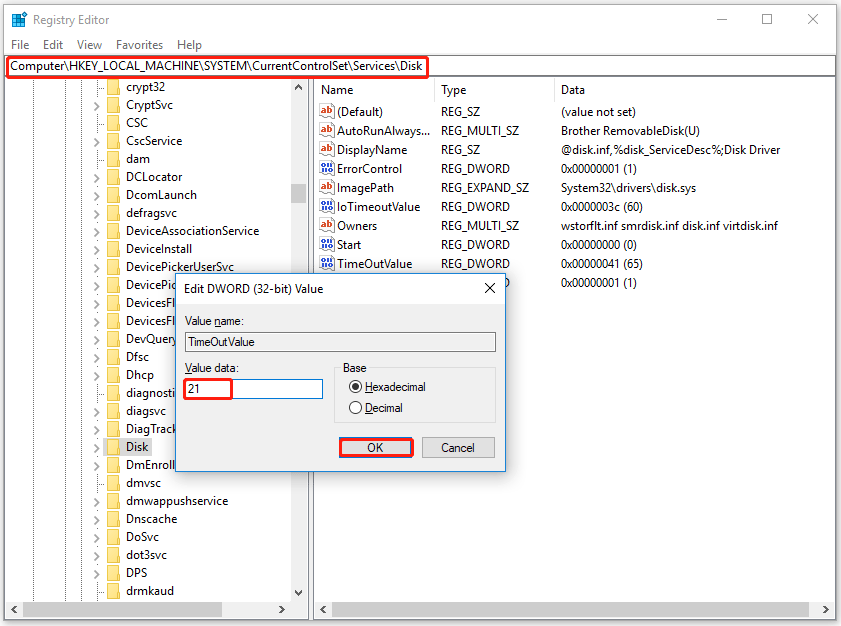841x626 pixels.
Task: Confirm the DWORD edit with OK
Action: (x=375, y=447)
